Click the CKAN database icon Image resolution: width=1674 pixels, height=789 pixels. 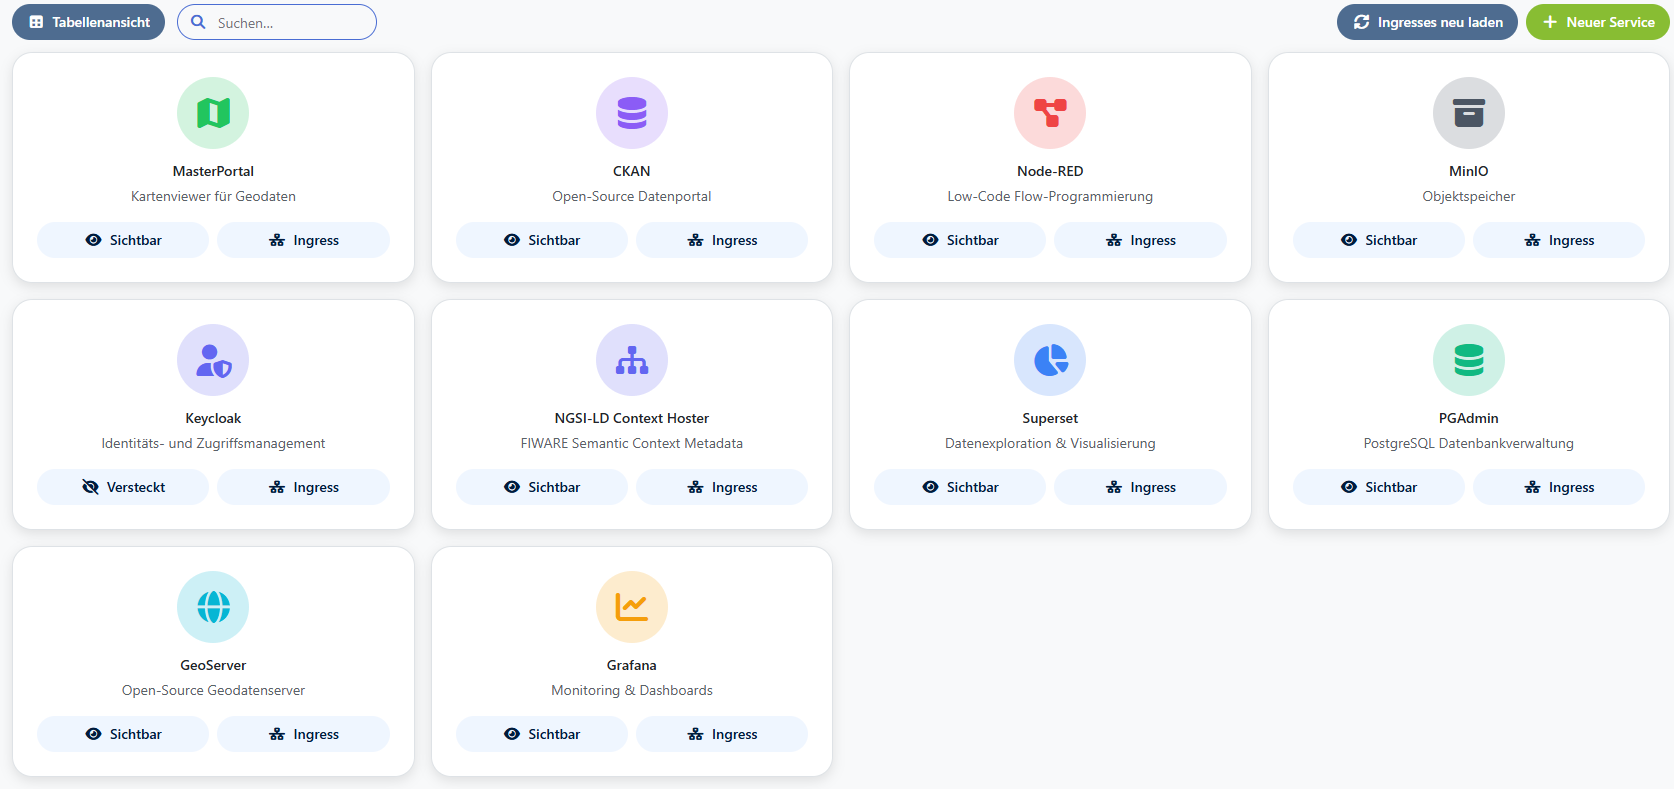tap(632, 113)
